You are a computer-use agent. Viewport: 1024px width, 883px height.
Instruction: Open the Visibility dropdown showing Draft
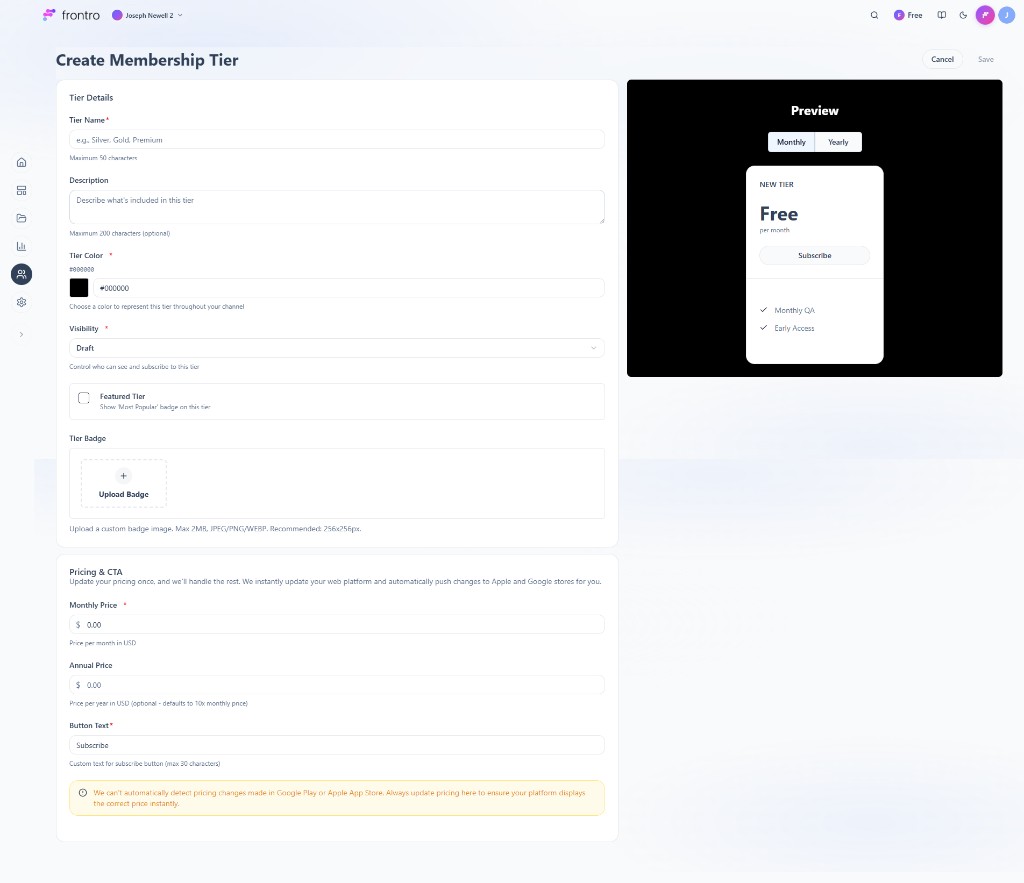336,348
